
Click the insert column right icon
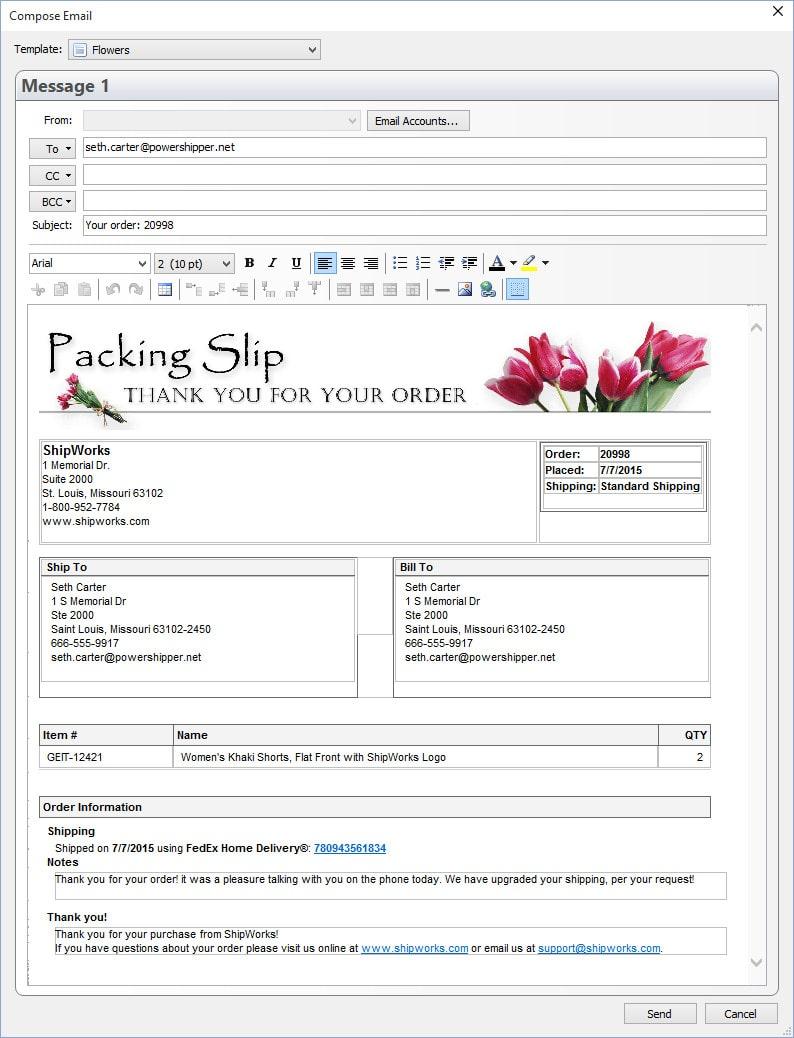(291, 289)
